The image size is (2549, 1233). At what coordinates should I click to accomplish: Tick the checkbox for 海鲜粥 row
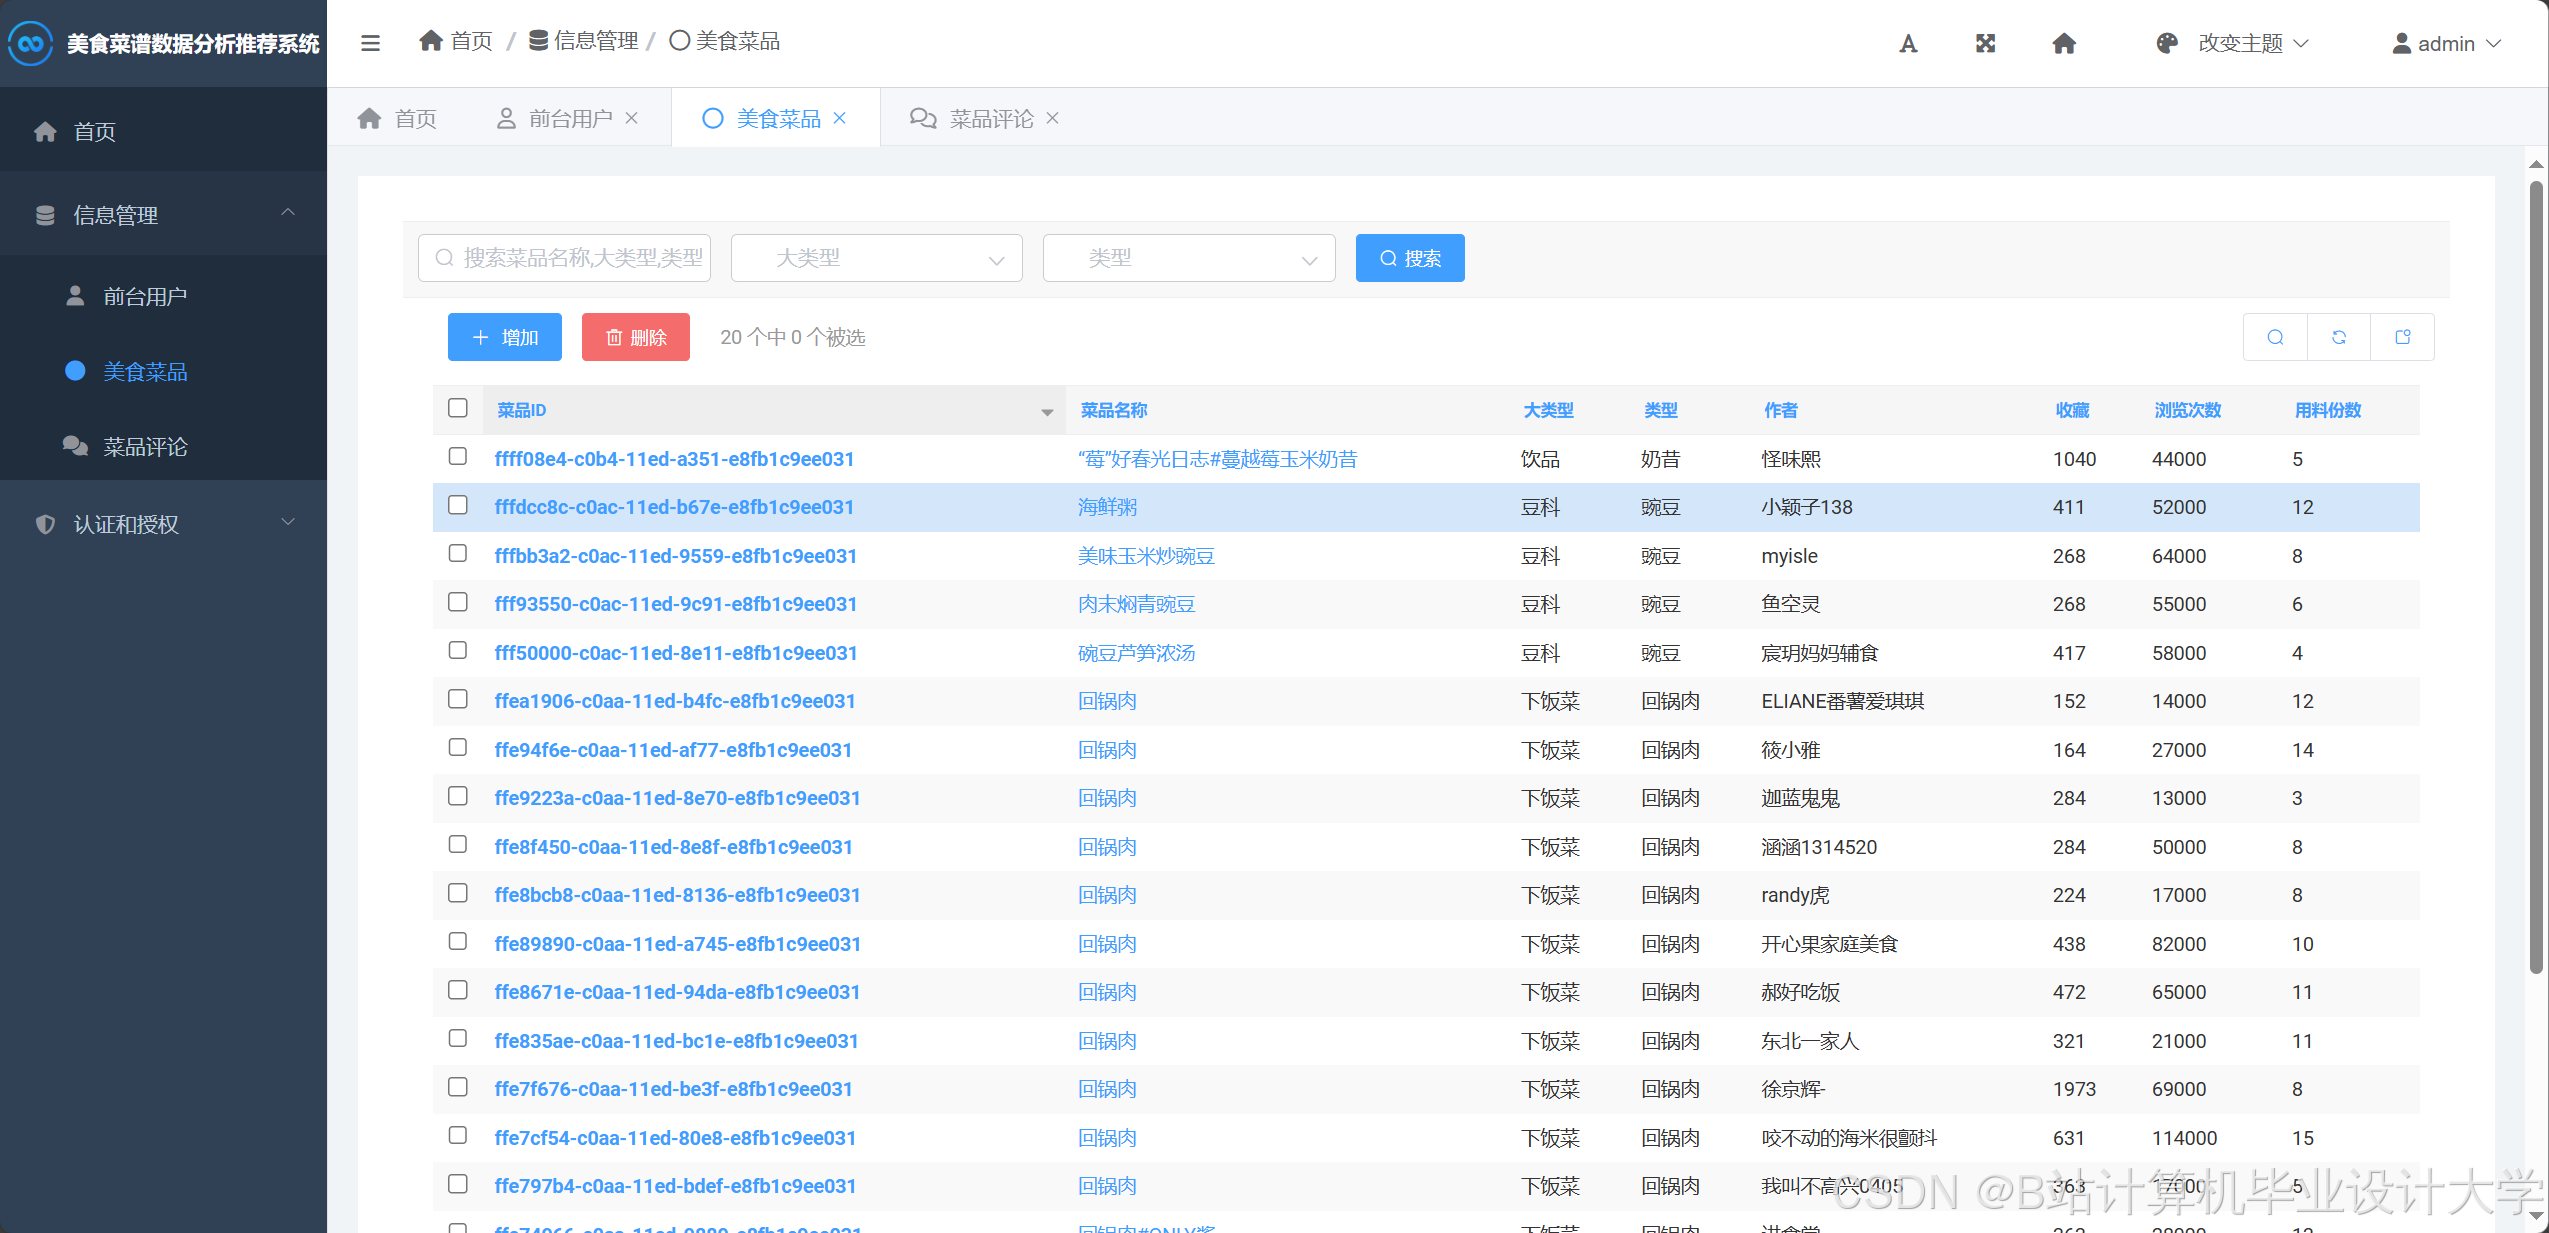(x=458, y=506)
